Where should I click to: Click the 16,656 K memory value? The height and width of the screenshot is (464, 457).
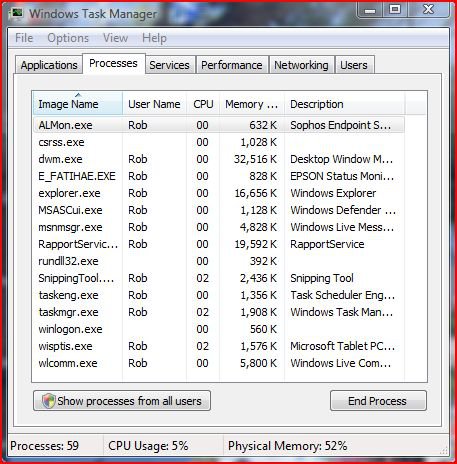255,193
